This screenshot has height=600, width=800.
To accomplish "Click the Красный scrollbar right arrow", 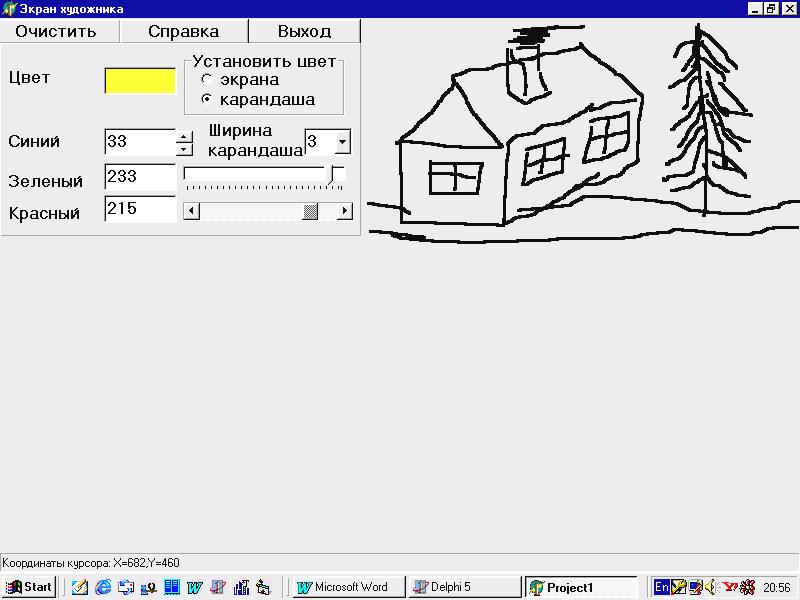I will (344, 211).
